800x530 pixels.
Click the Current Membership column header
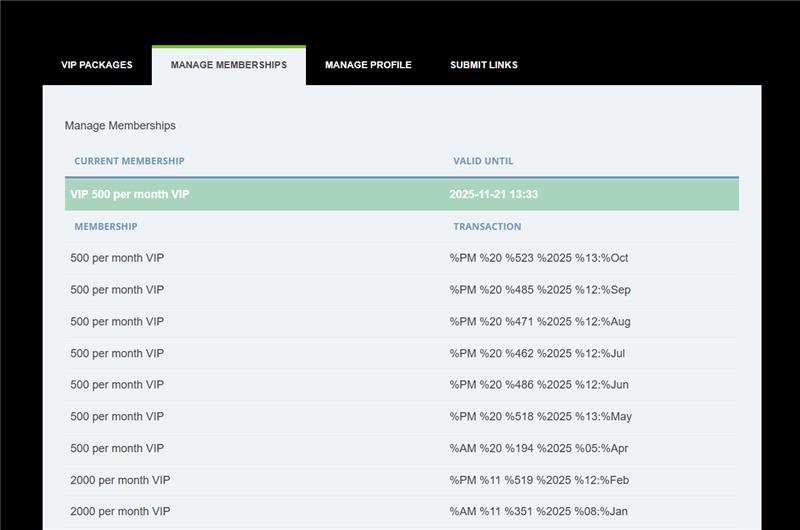coord(129,161)
